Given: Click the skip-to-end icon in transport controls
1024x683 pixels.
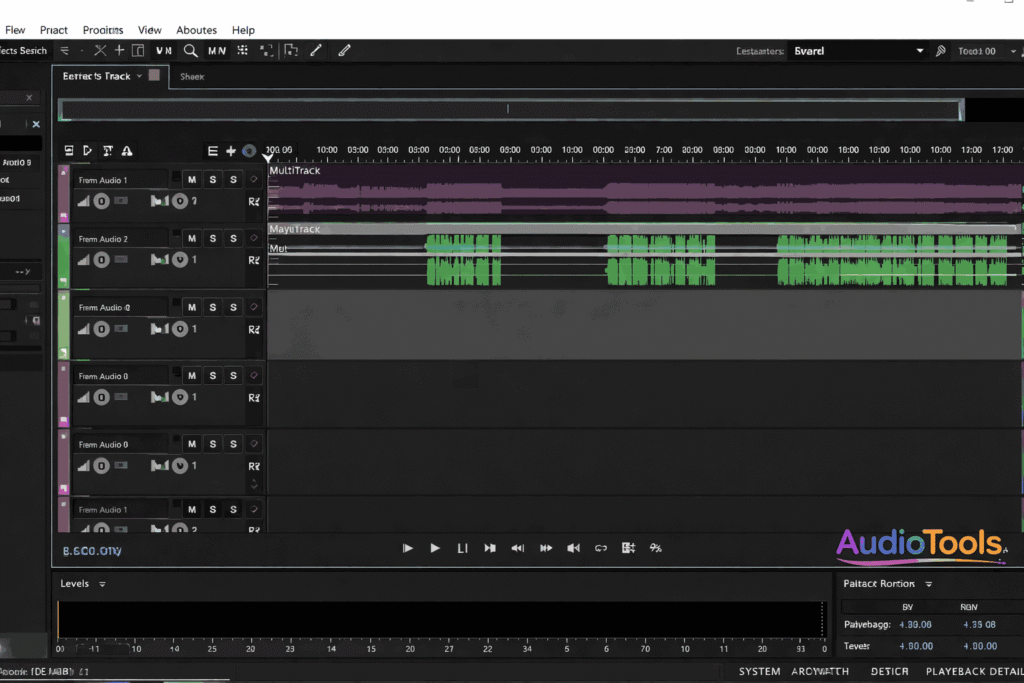Looking at the screenshot, I should click(489, 548).
